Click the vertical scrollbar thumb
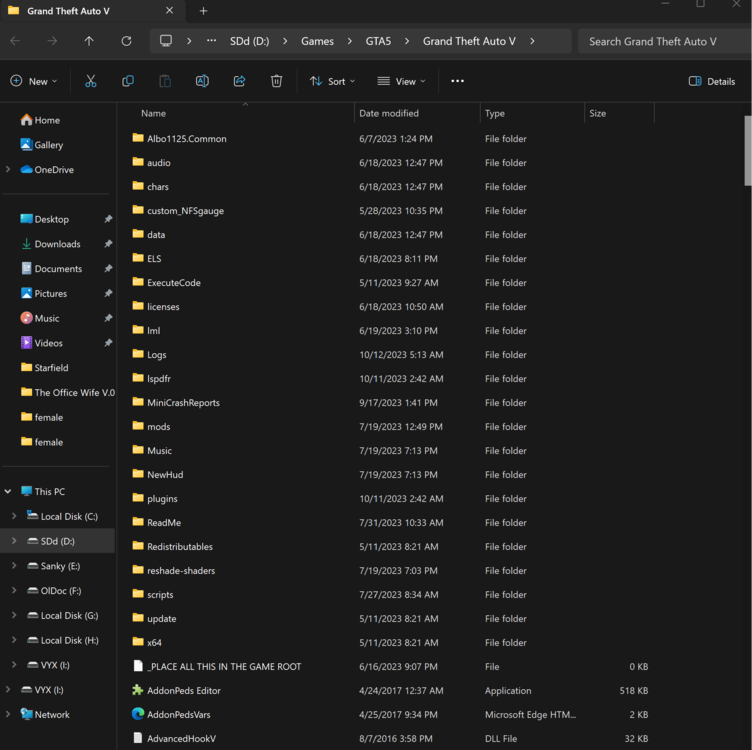This screenshot has width=752, height=750. pyautogui.click(x=748, y=151)
